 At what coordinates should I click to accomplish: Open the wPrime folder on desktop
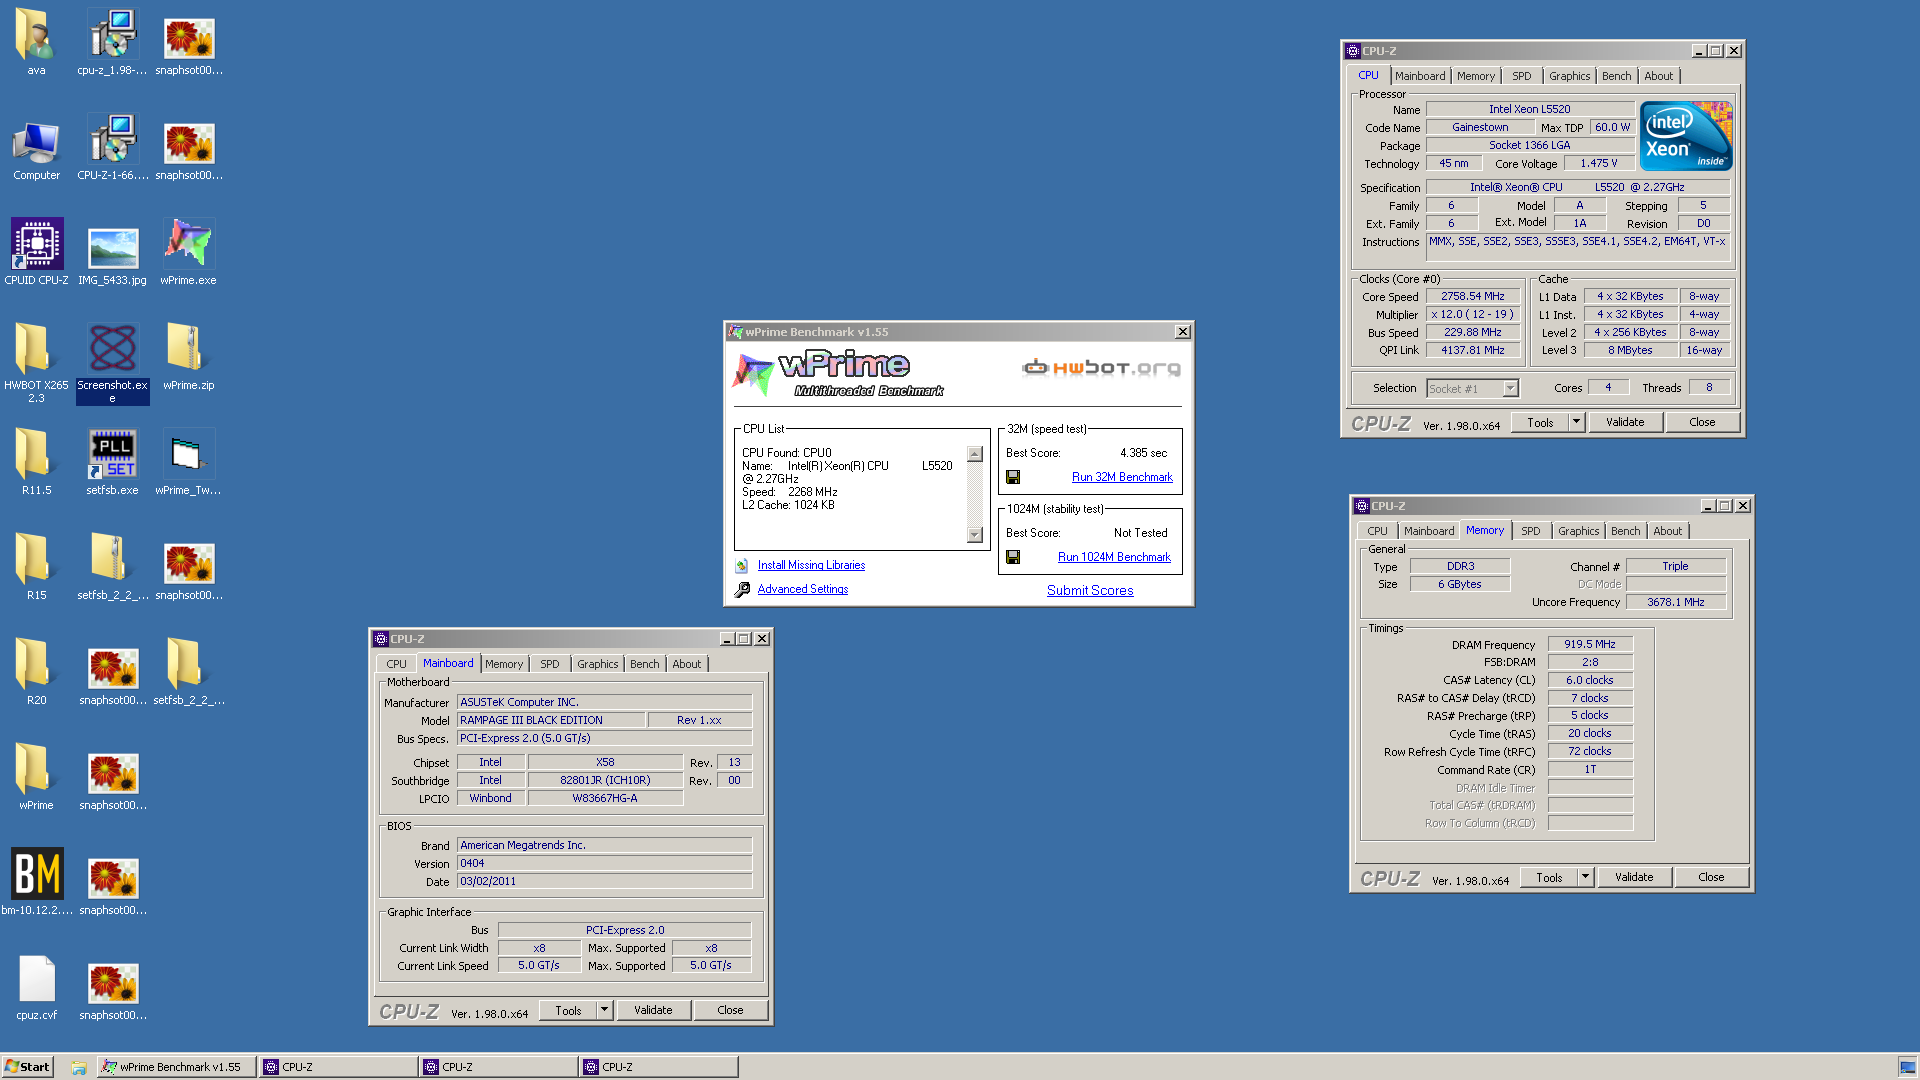(x=36, y=777)
